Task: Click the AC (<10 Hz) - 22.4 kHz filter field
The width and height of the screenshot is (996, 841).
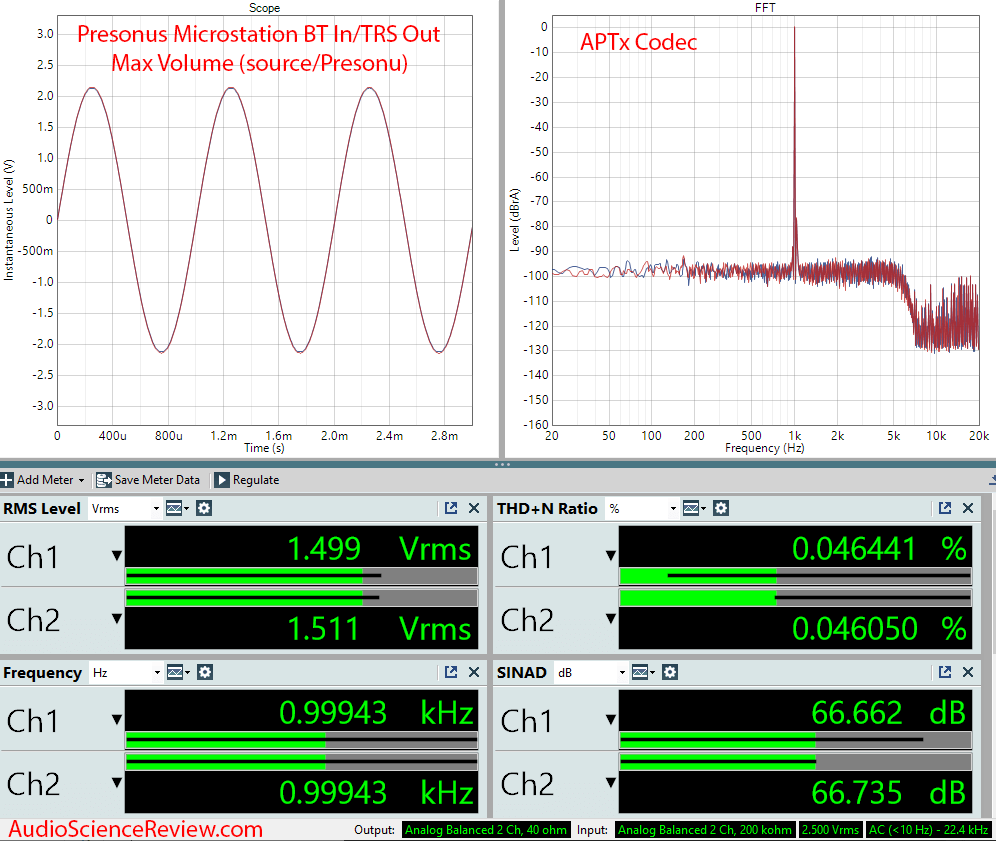Action: pyautogui.click(x=929, y=830)
